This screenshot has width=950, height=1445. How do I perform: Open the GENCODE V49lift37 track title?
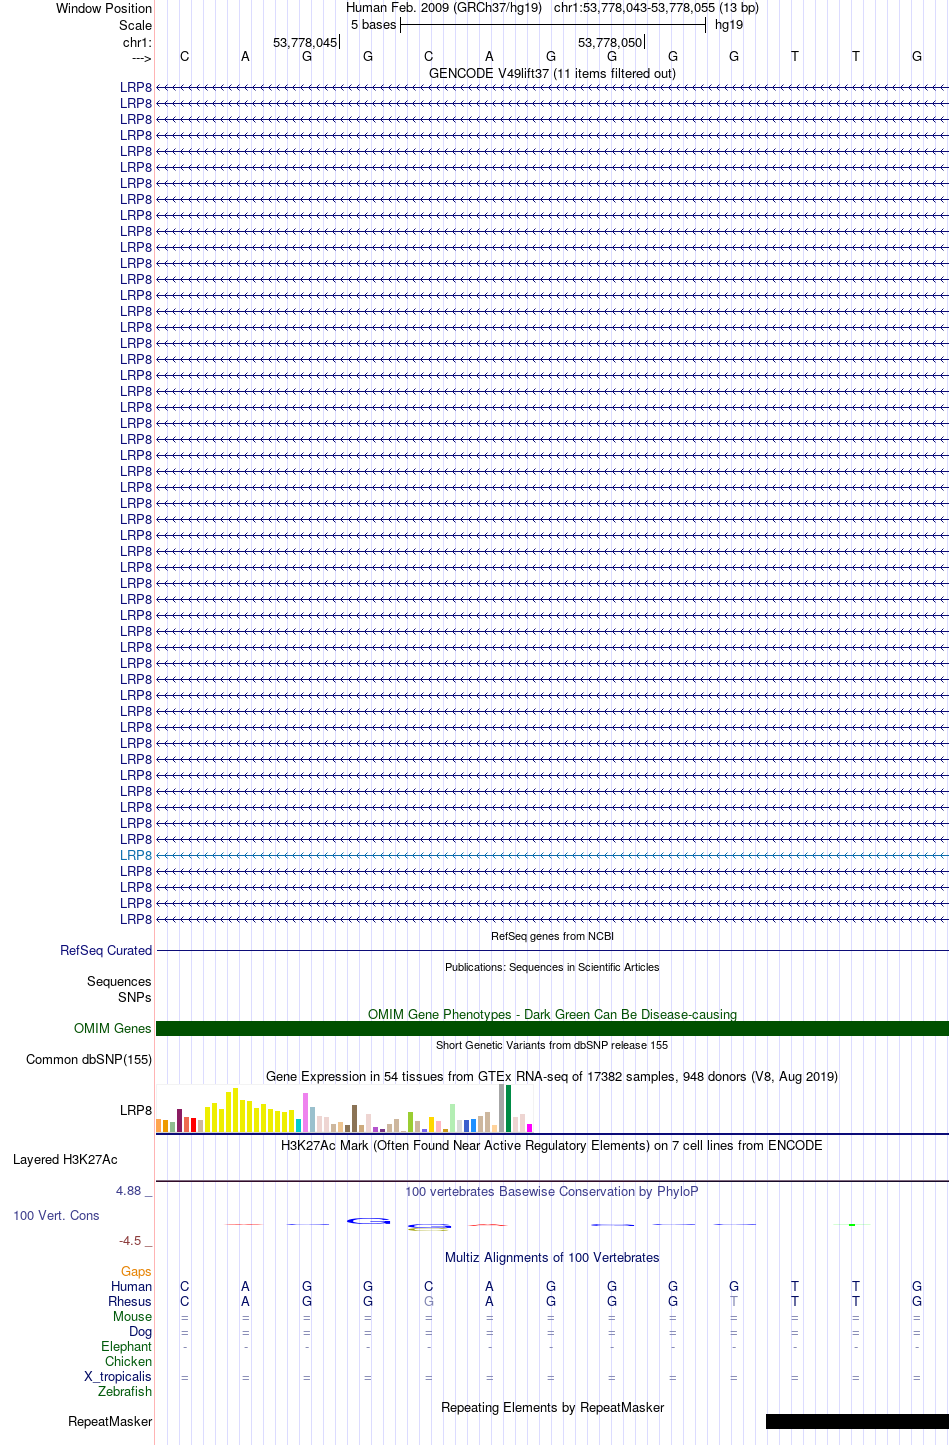point(552,73)
